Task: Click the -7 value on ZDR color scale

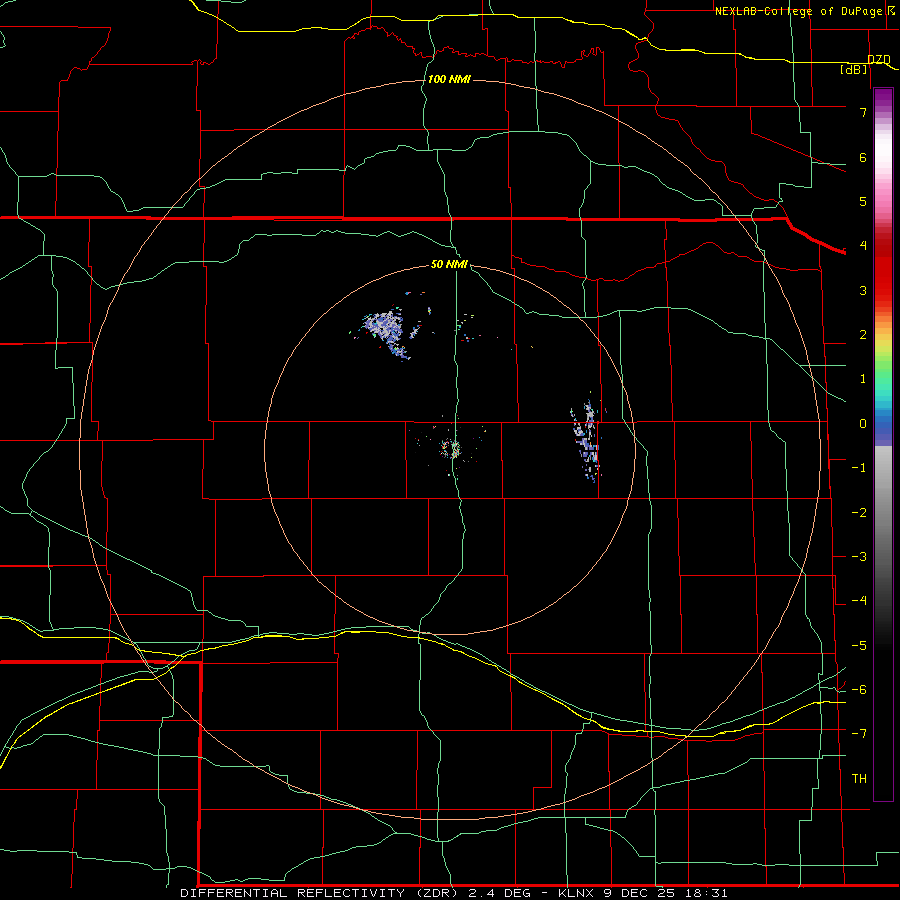Action: [859, 734]
